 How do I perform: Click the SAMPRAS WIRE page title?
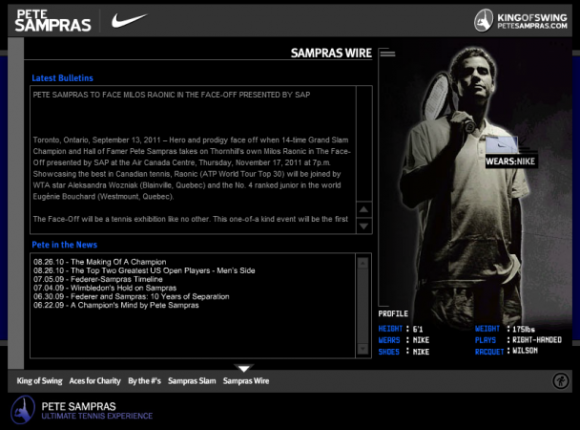coord(331,53)
